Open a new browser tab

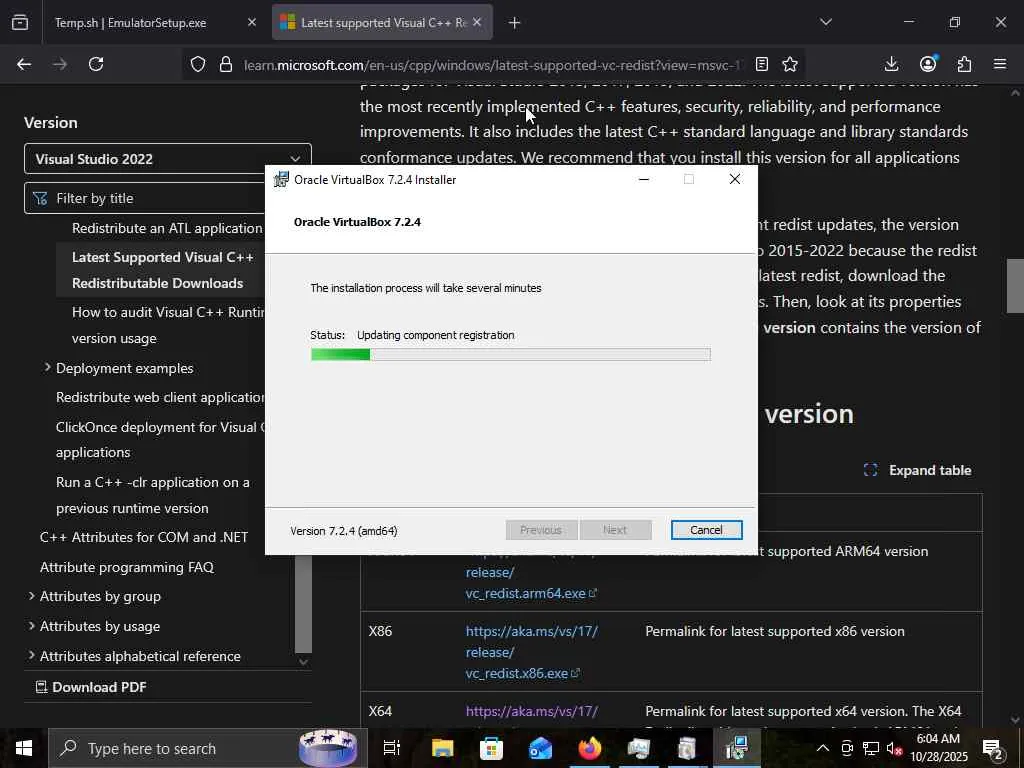(515, 23)
